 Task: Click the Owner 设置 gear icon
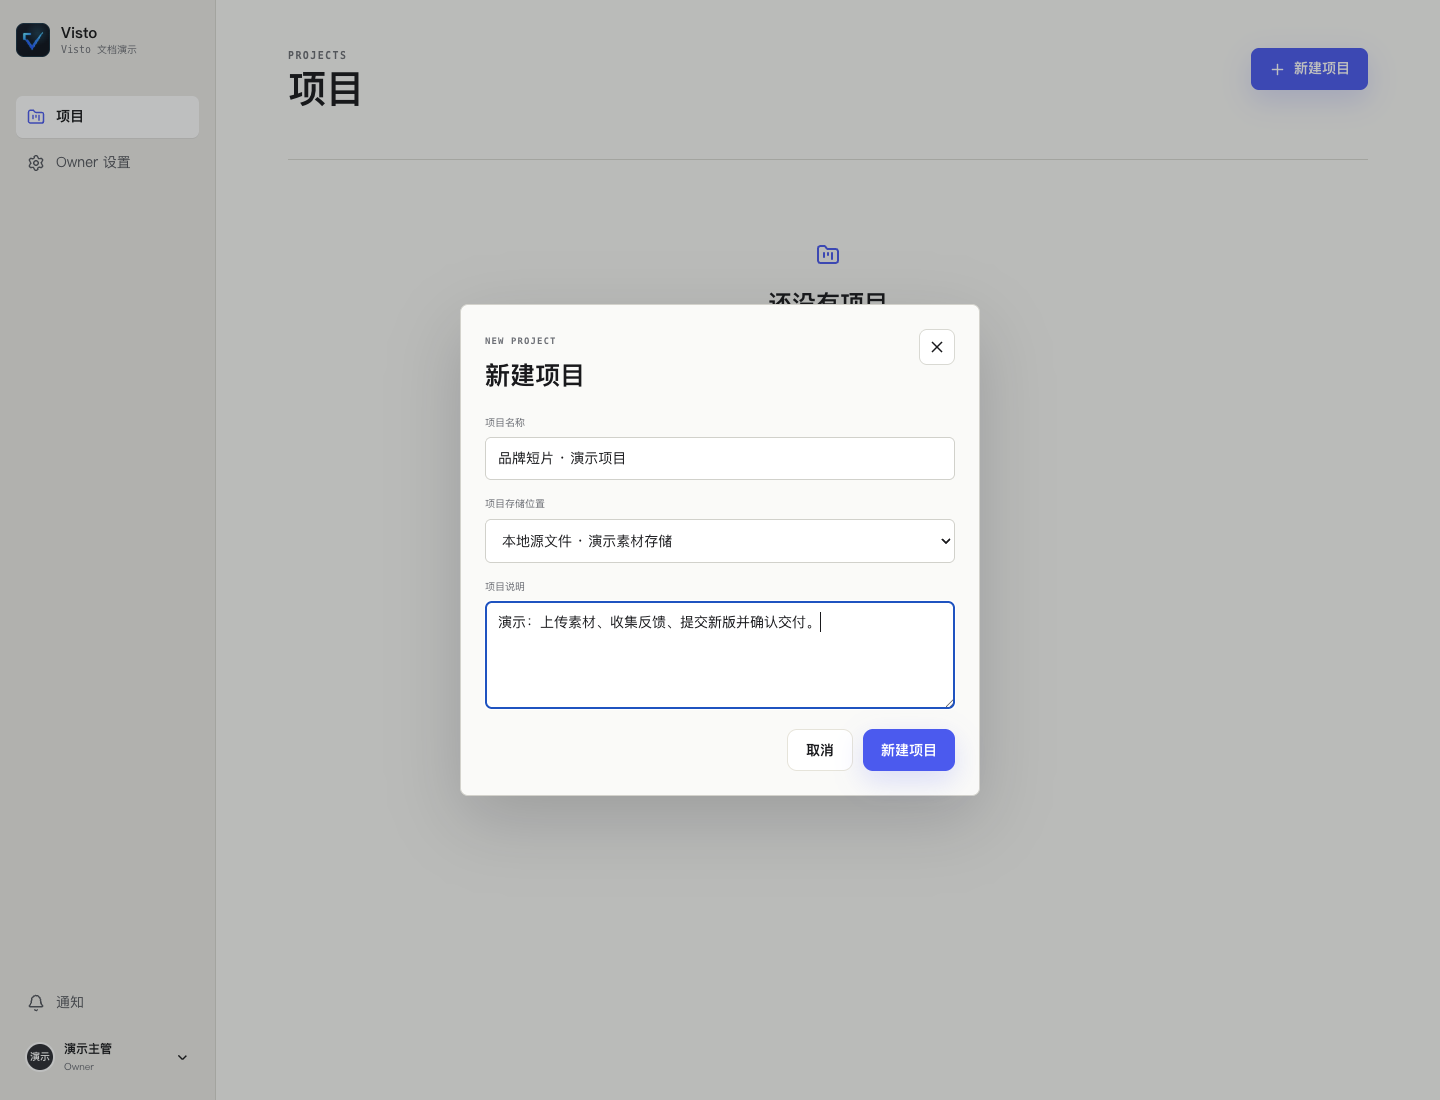[x=36, y=163]
